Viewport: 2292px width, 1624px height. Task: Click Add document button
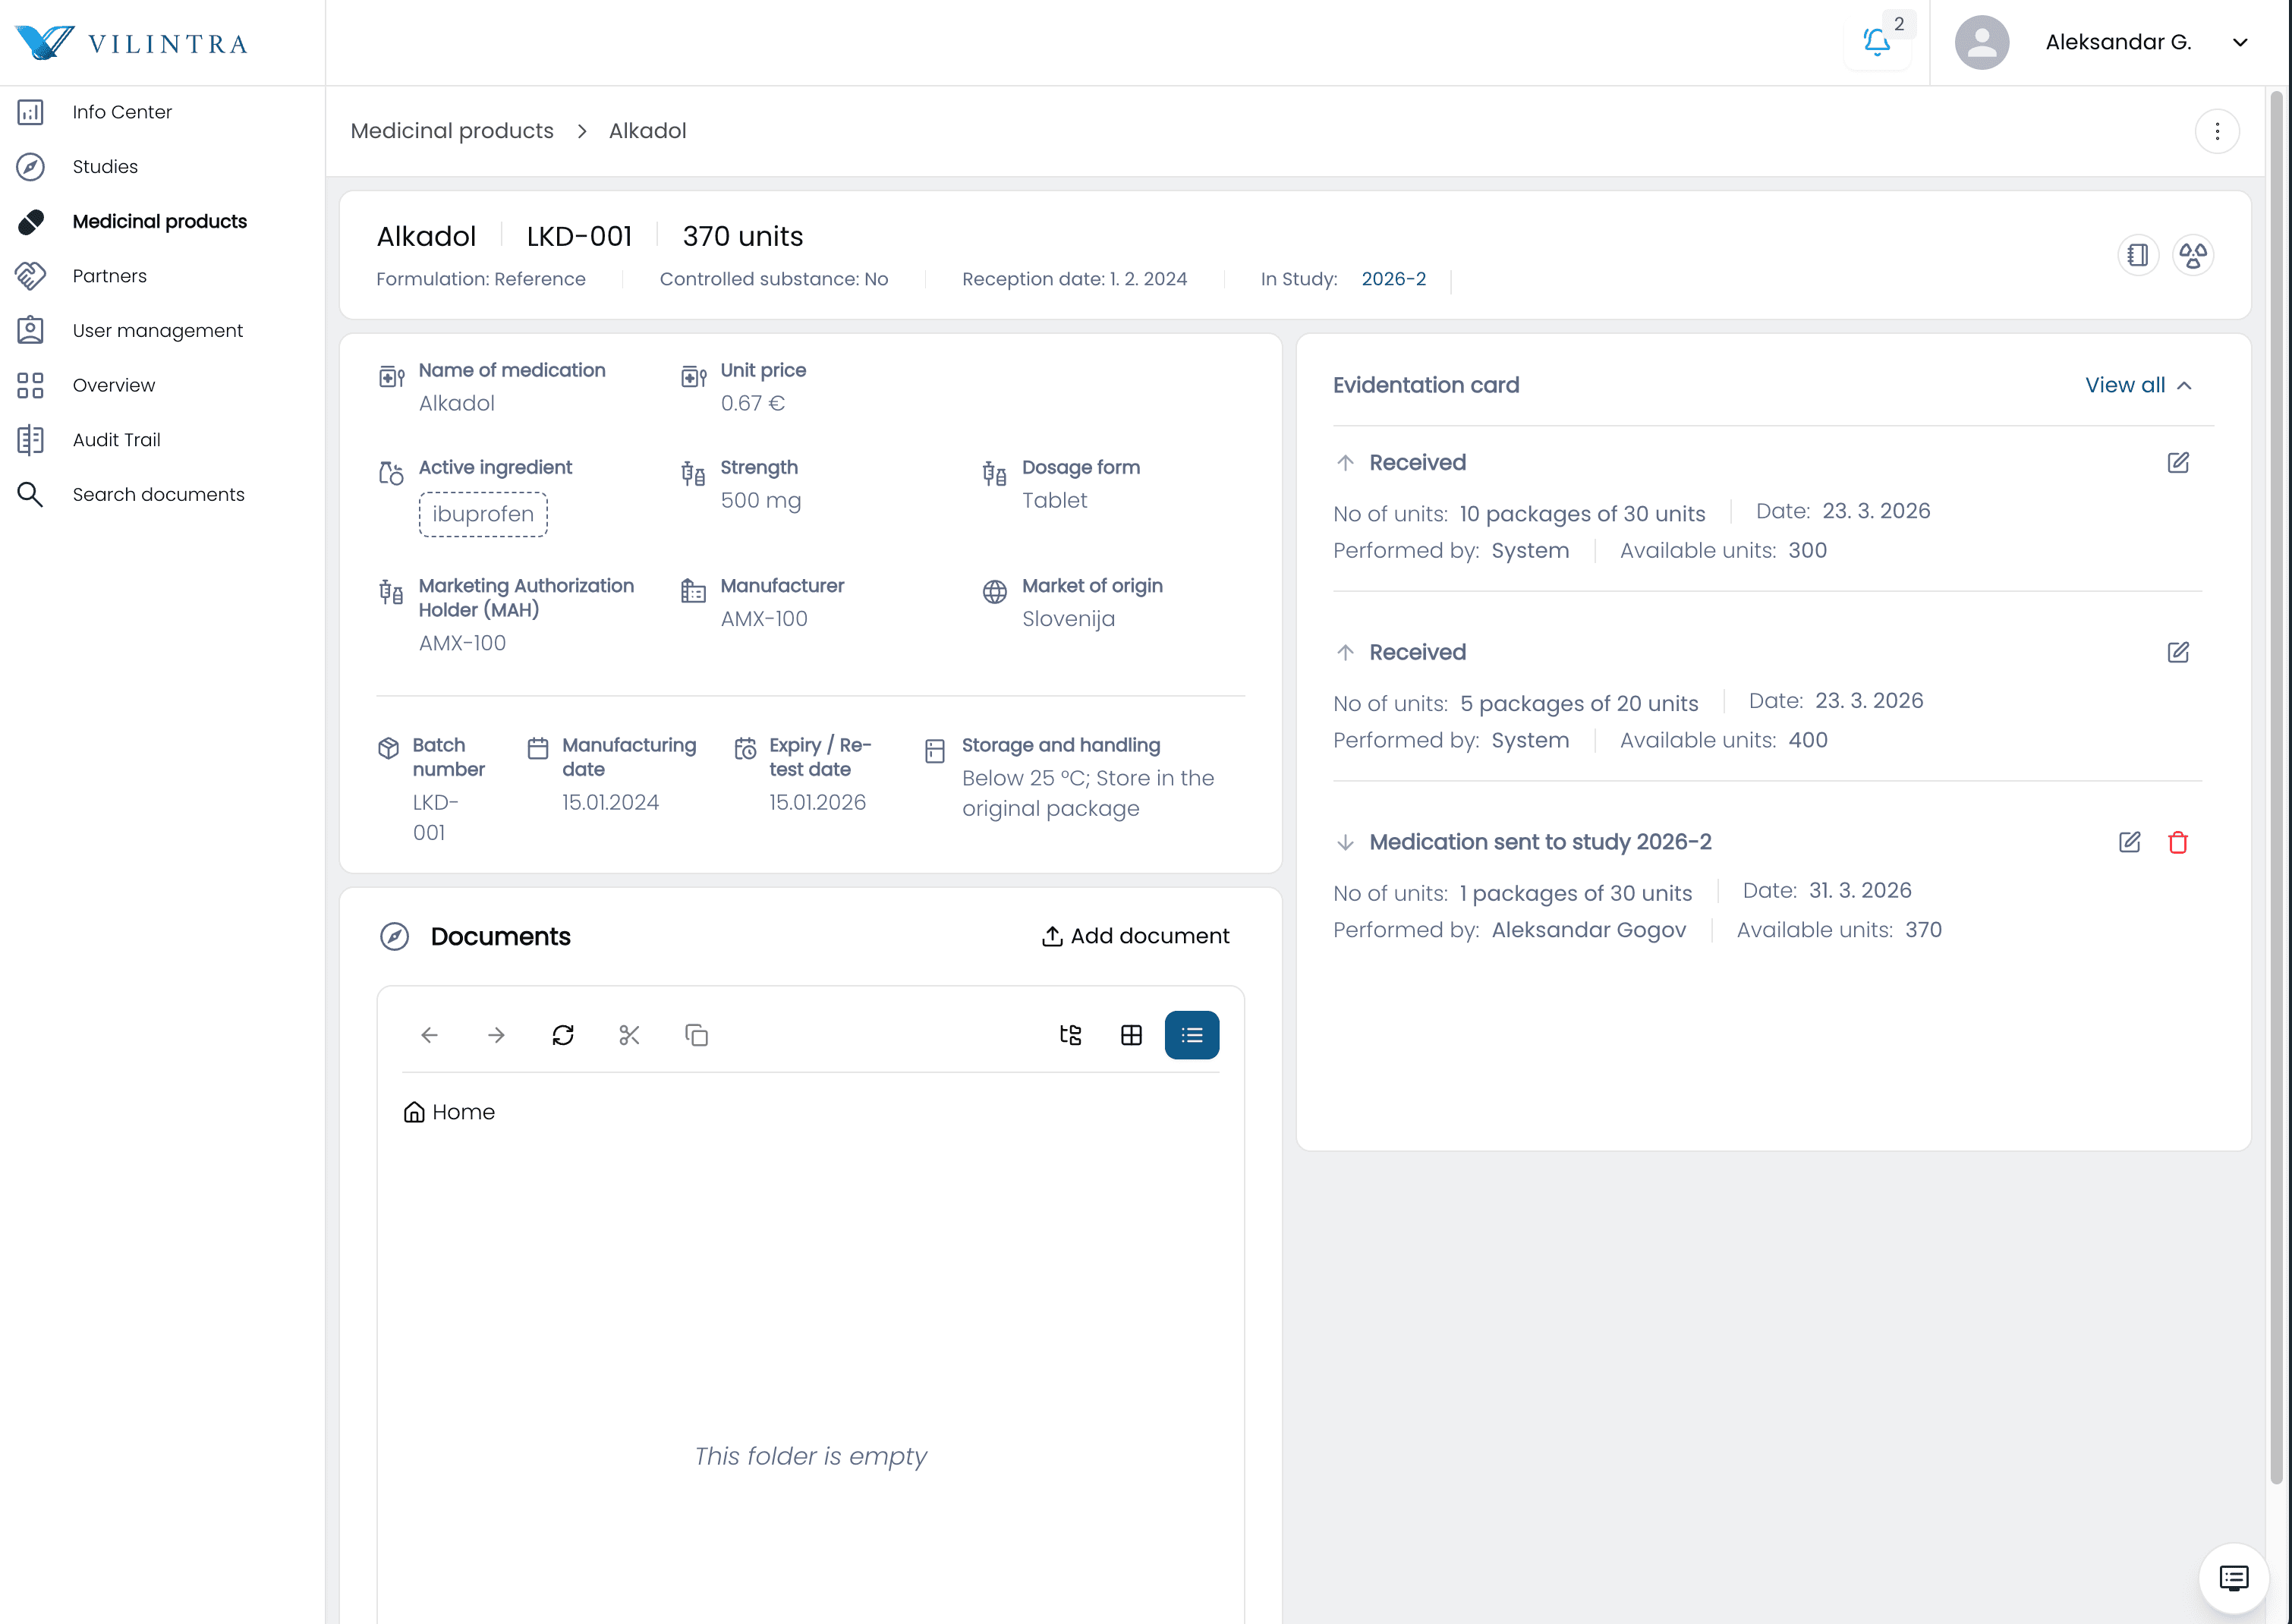tap(1135, 936)
